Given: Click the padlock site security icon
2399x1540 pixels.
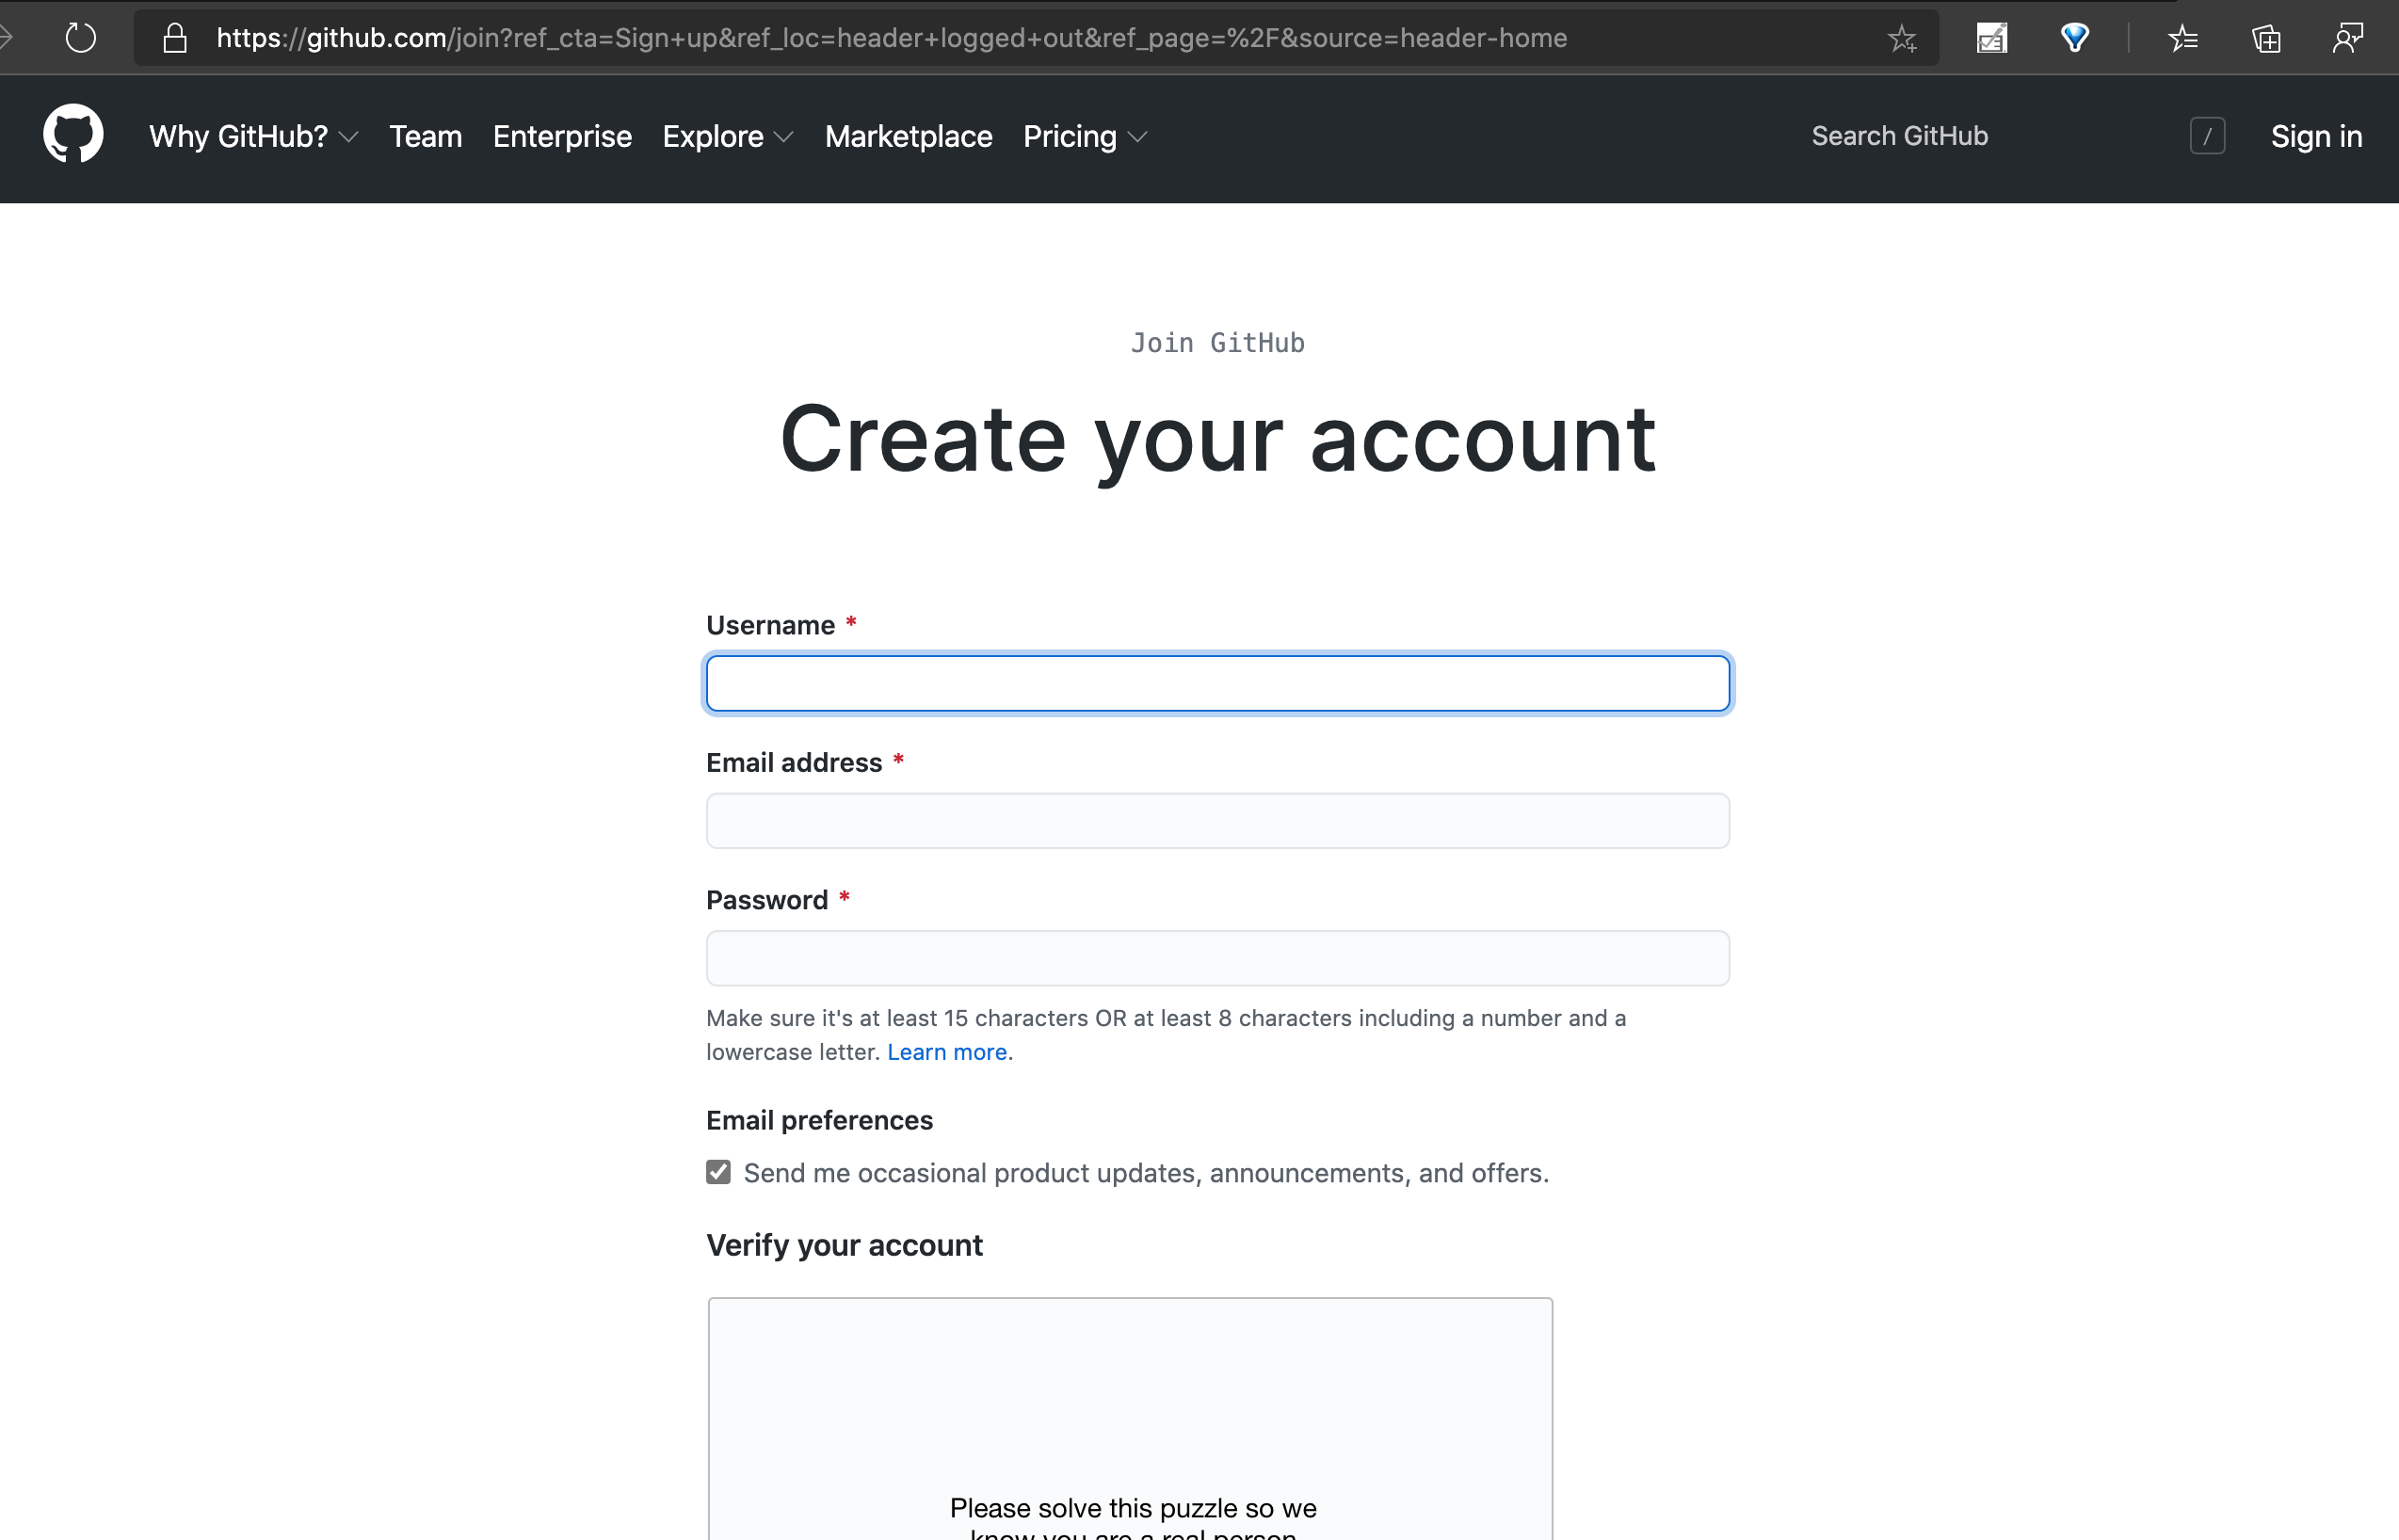Looking at the screenshot, I should coord(175,38).
